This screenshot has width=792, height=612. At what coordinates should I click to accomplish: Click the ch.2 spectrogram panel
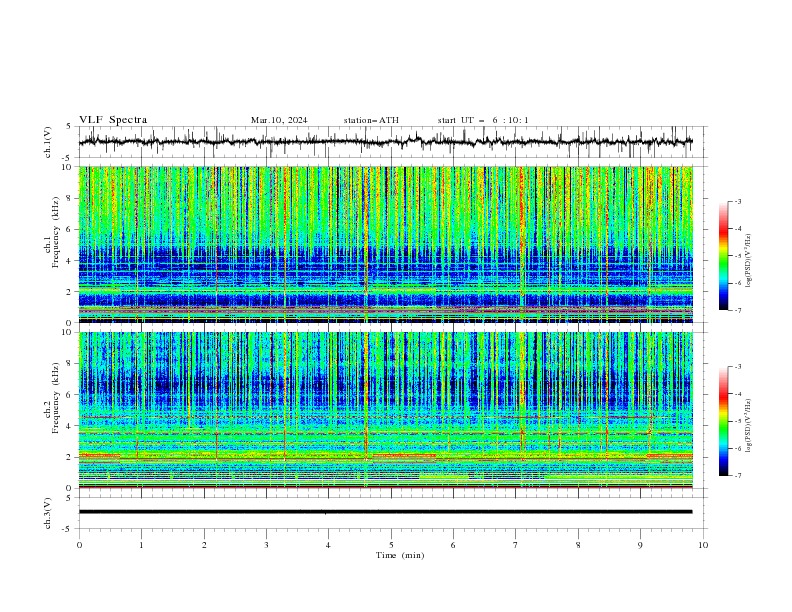click(385, 410)
